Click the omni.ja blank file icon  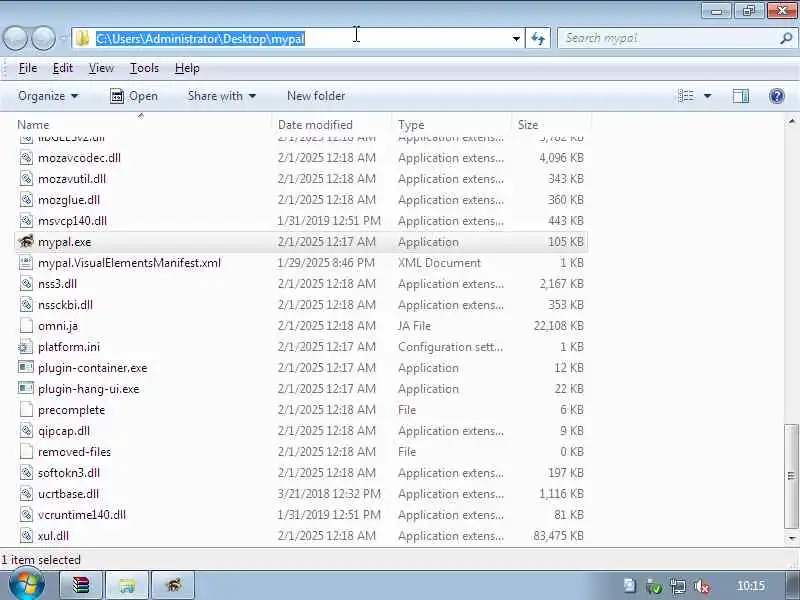tap(26, 326)
